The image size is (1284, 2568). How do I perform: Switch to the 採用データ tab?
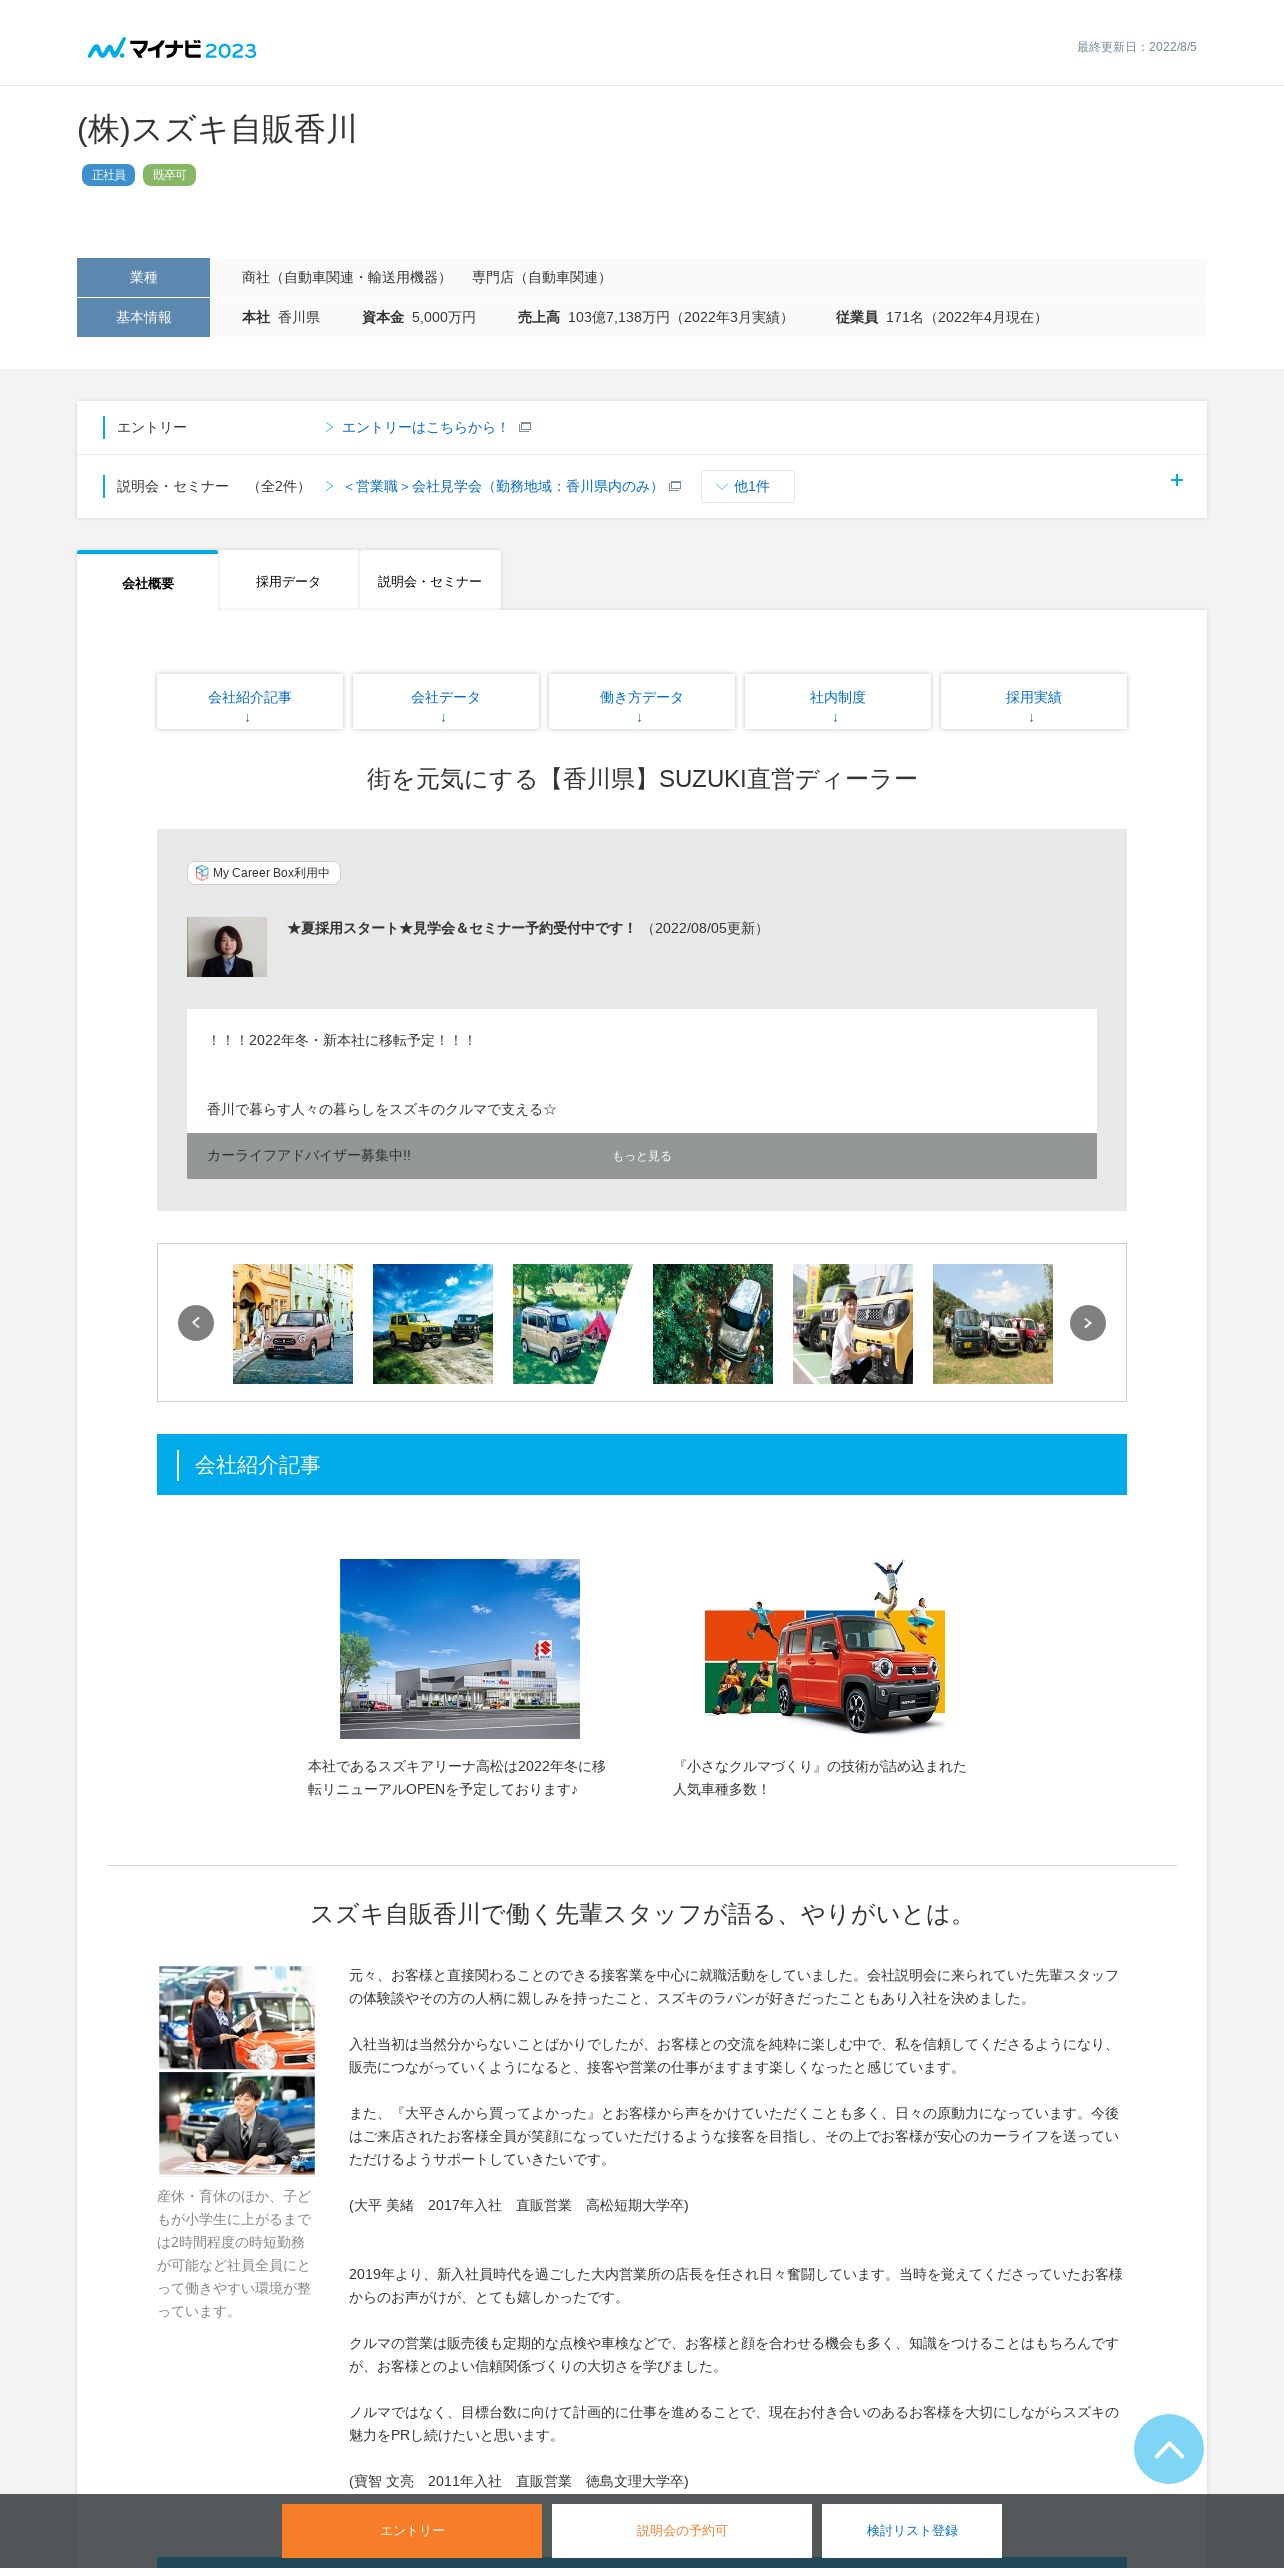pos(288,581)
